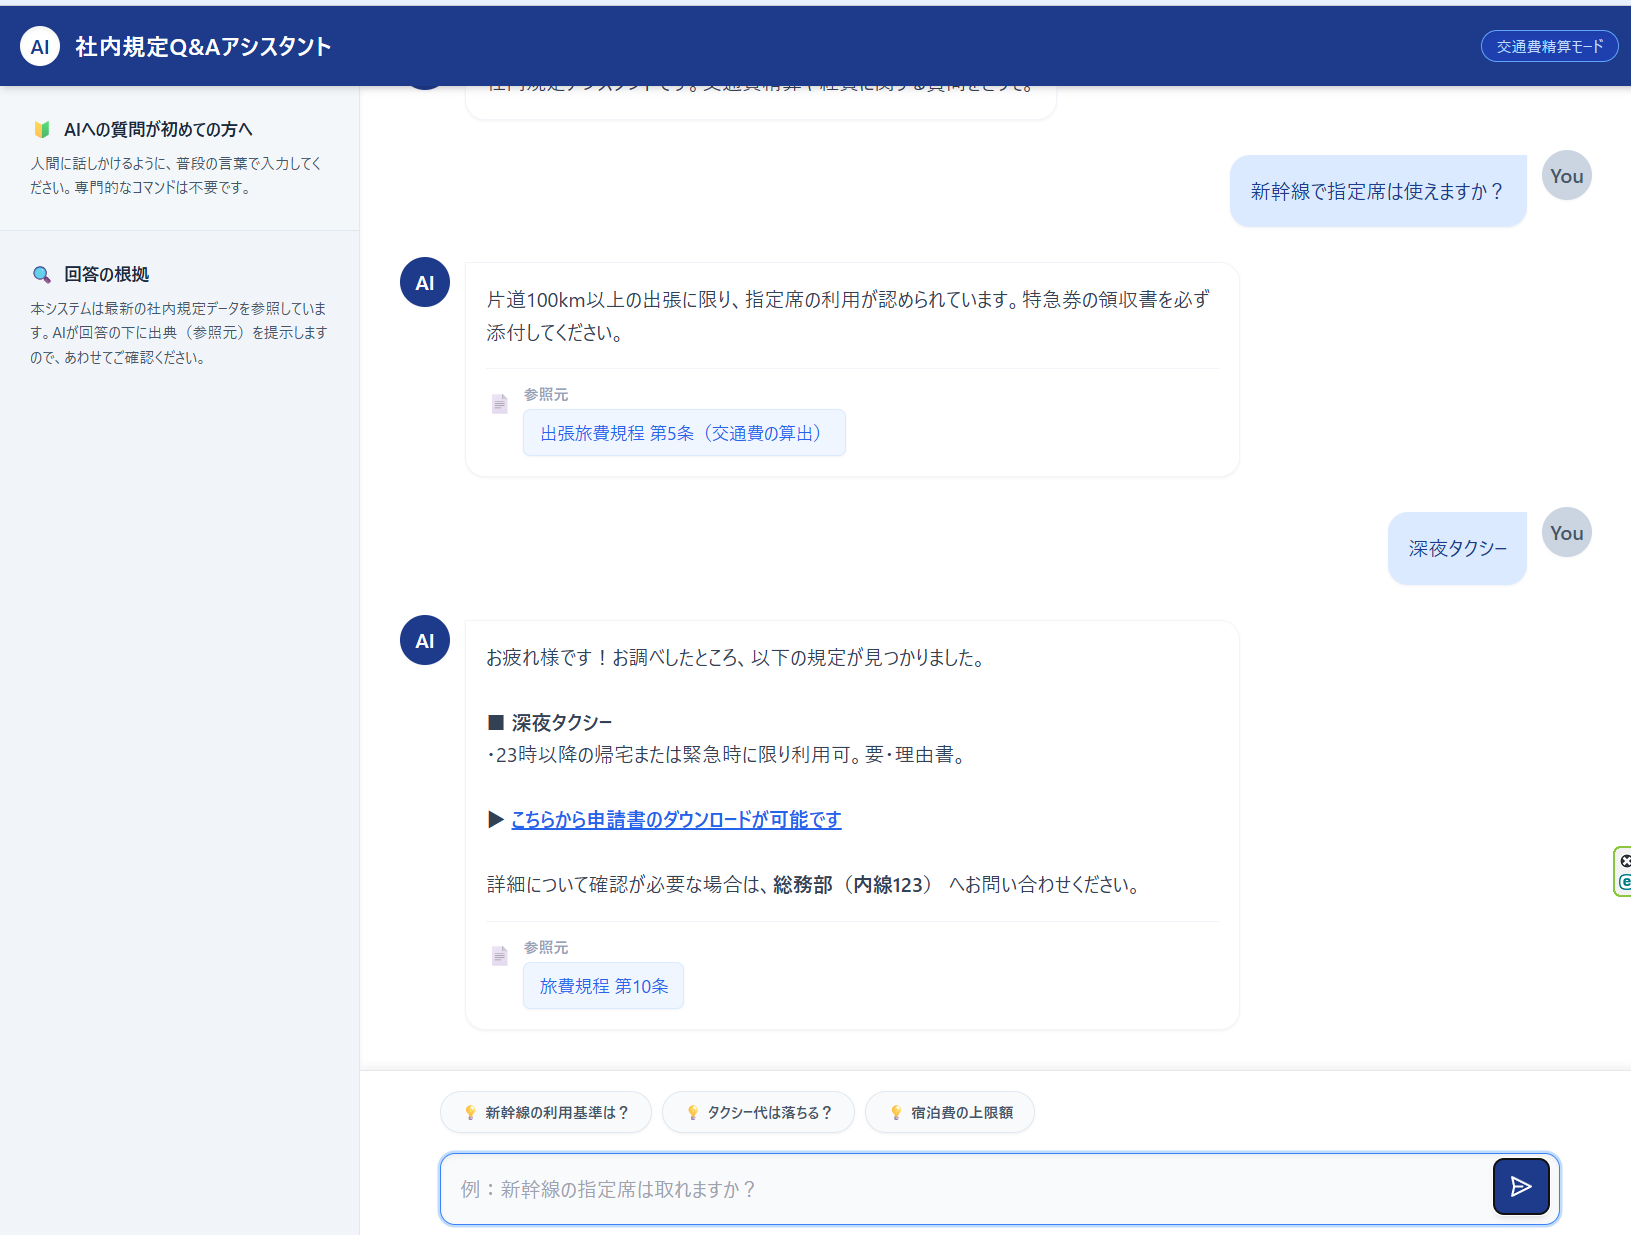Screen dimensions: 1631x1235
Task: Click the text 総務部（内線123）
Action: 853,885
